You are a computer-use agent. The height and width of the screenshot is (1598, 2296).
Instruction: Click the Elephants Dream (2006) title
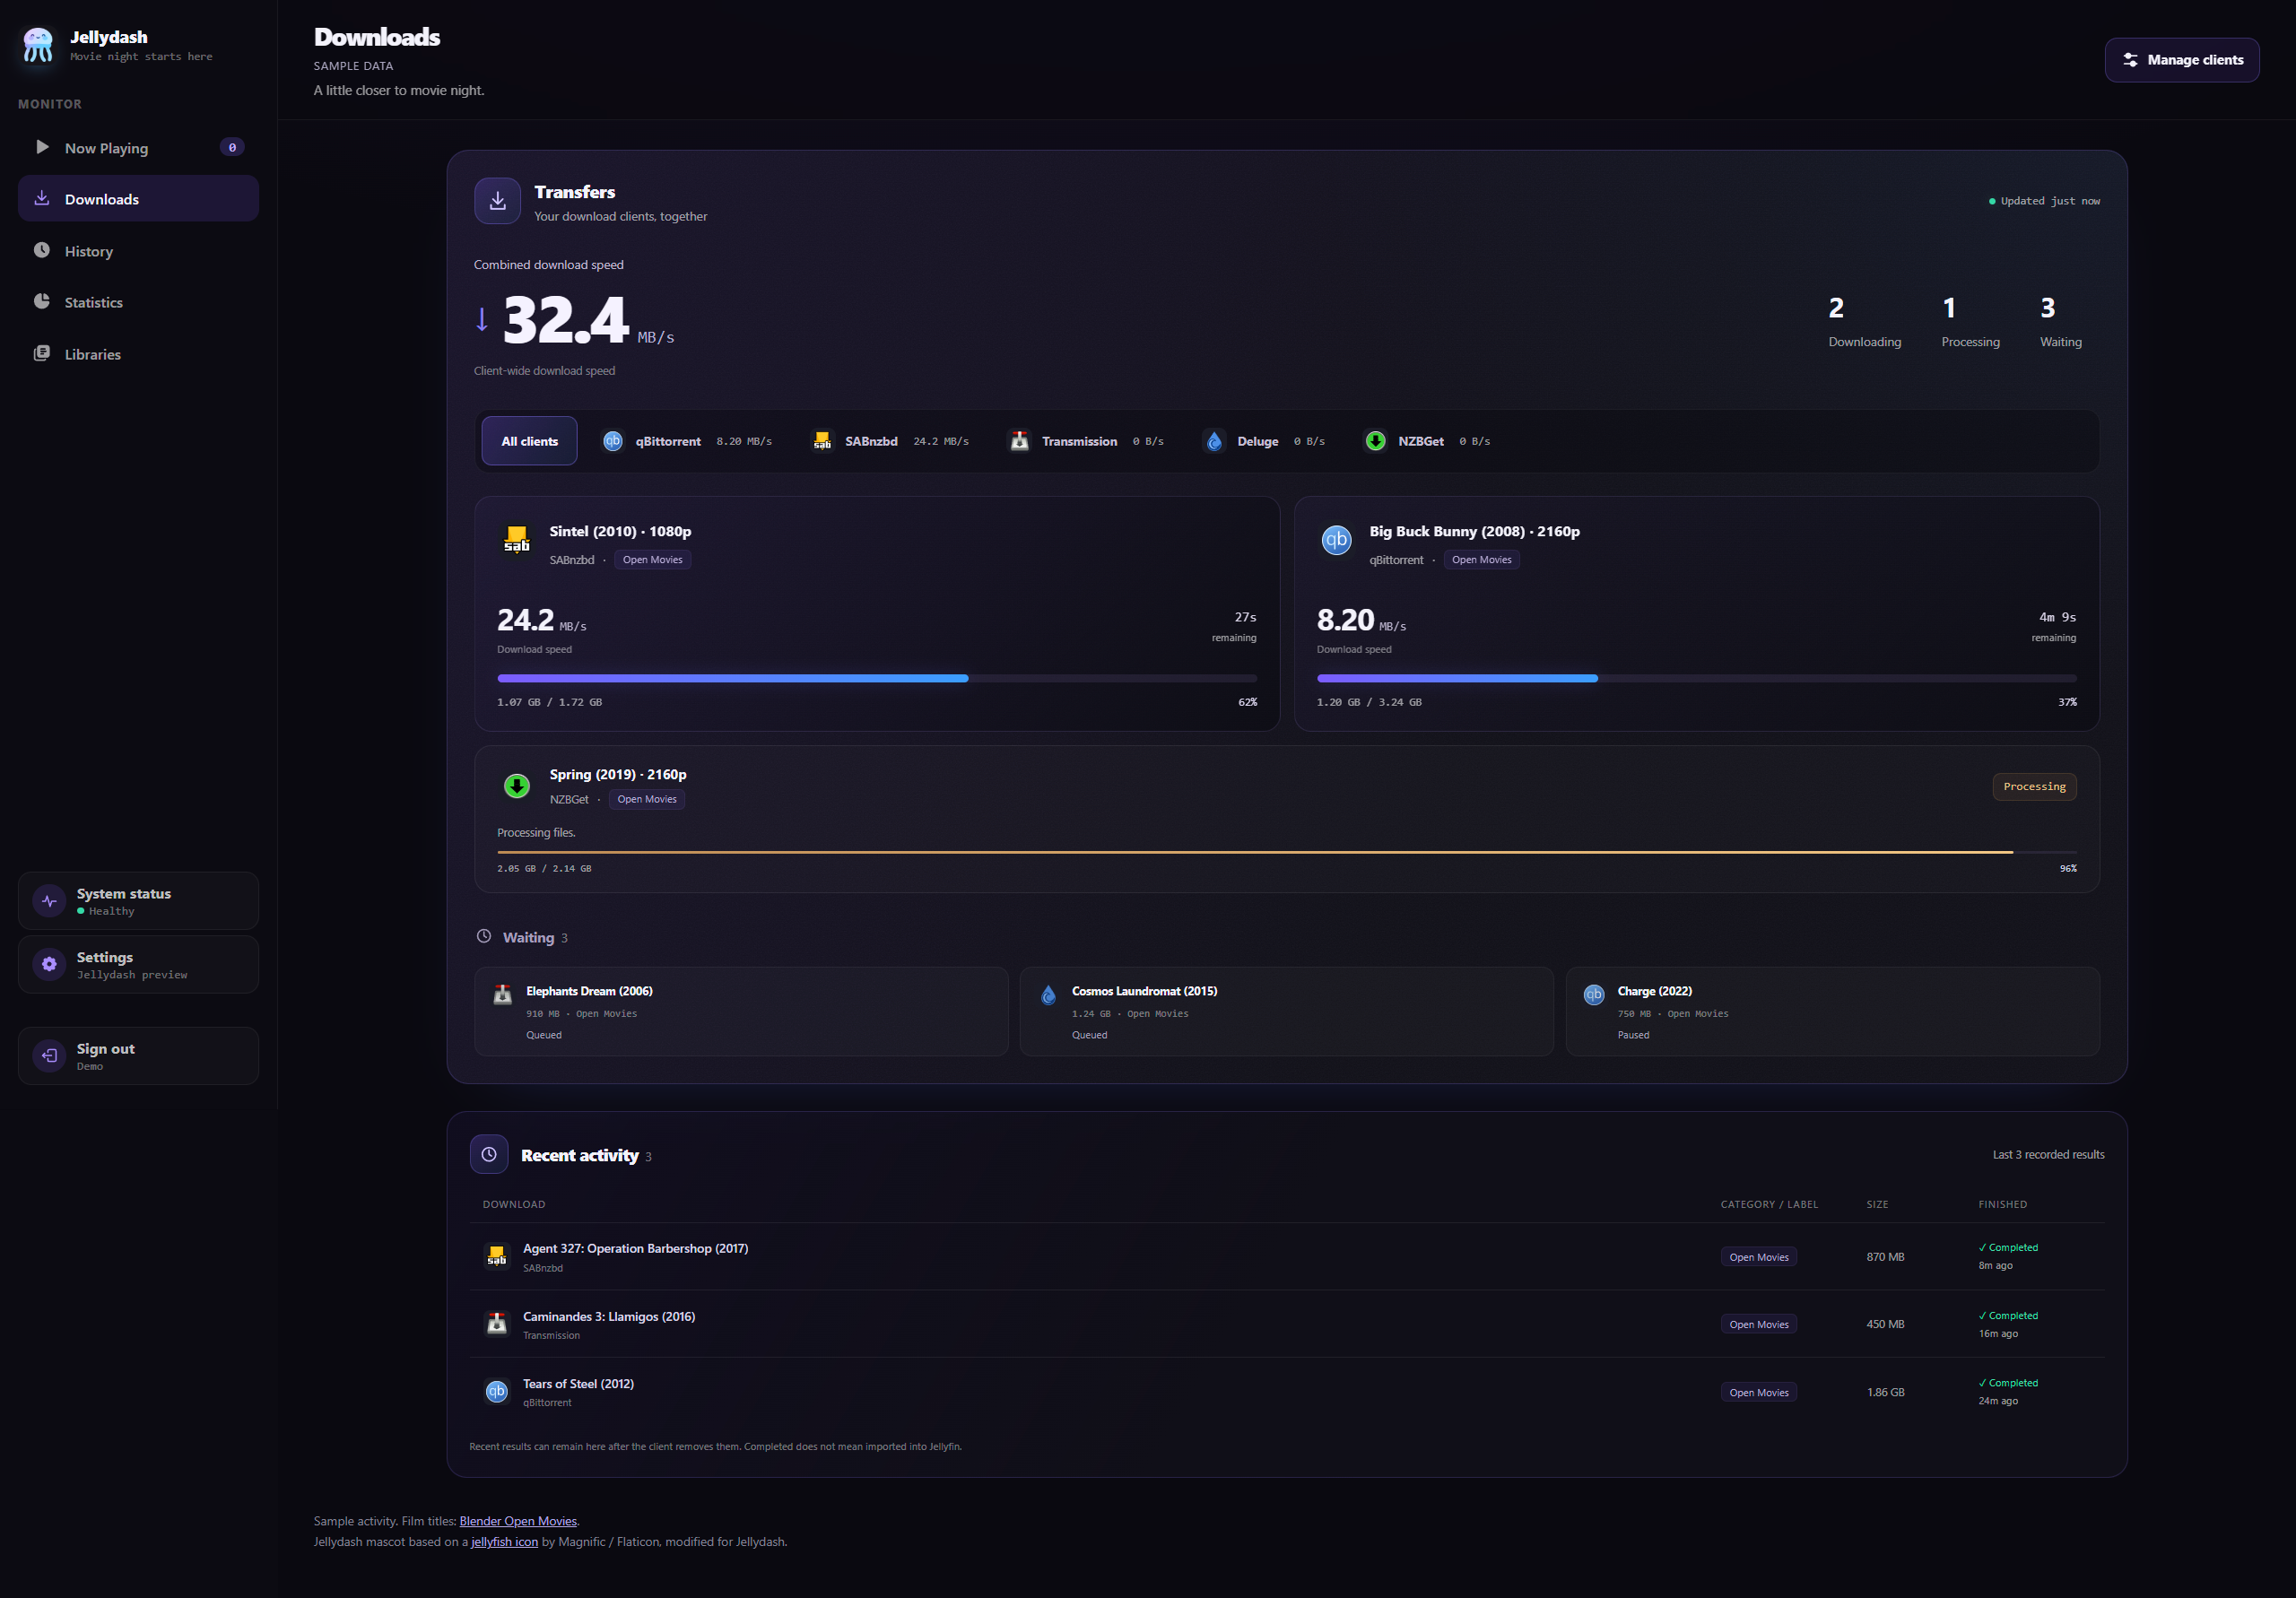pyautogui.click(x=589, y=991)
